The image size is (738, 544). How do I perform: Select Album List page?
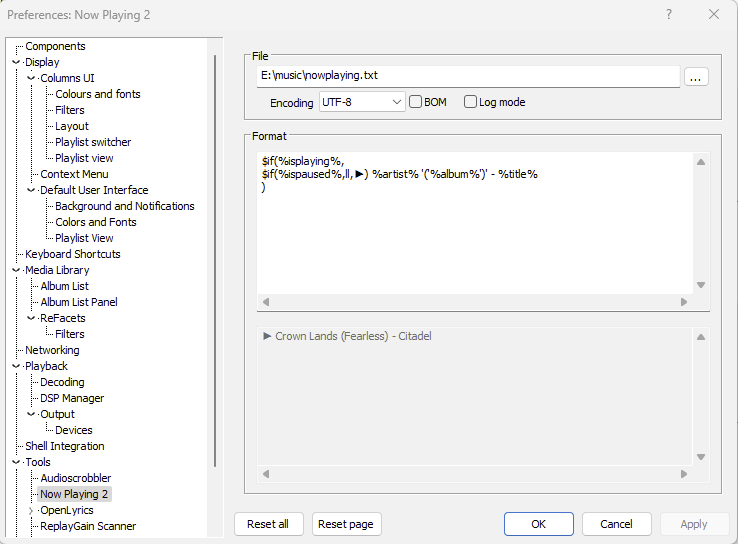[64, 286]
